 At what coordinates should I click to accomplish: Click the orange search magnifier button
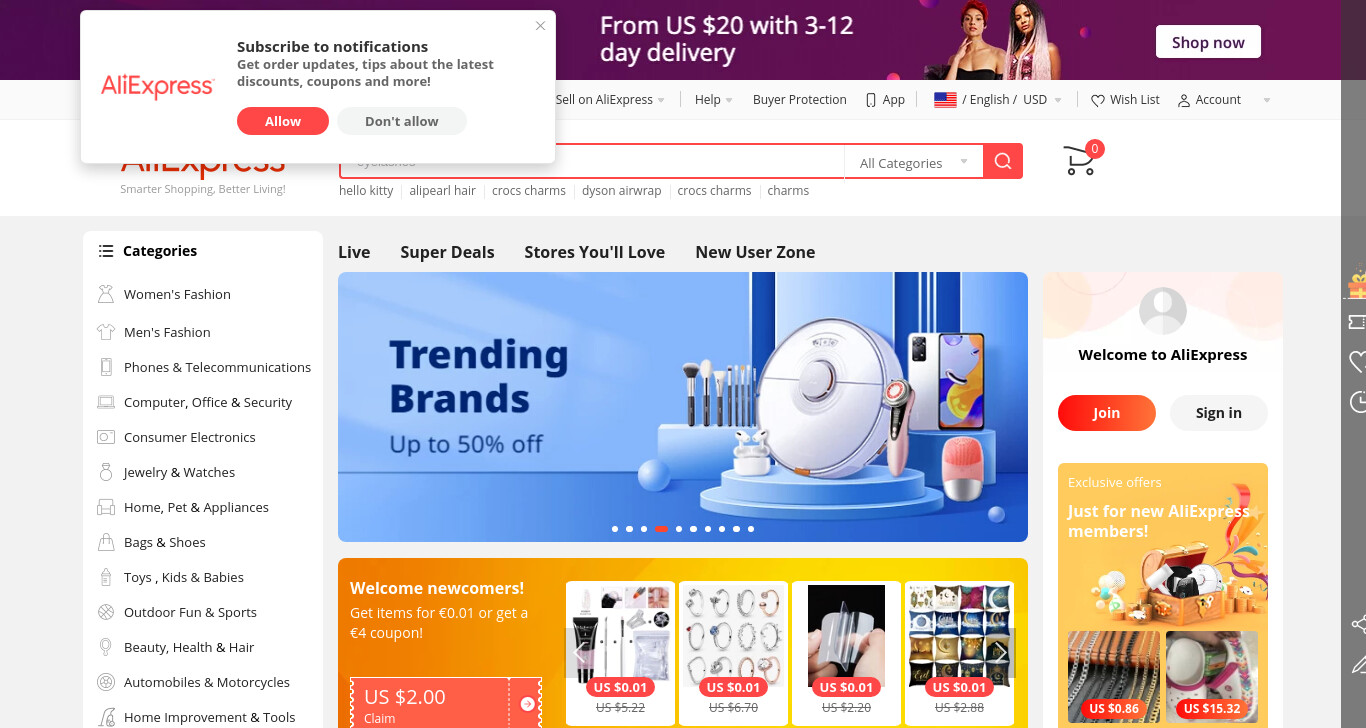1003,161
